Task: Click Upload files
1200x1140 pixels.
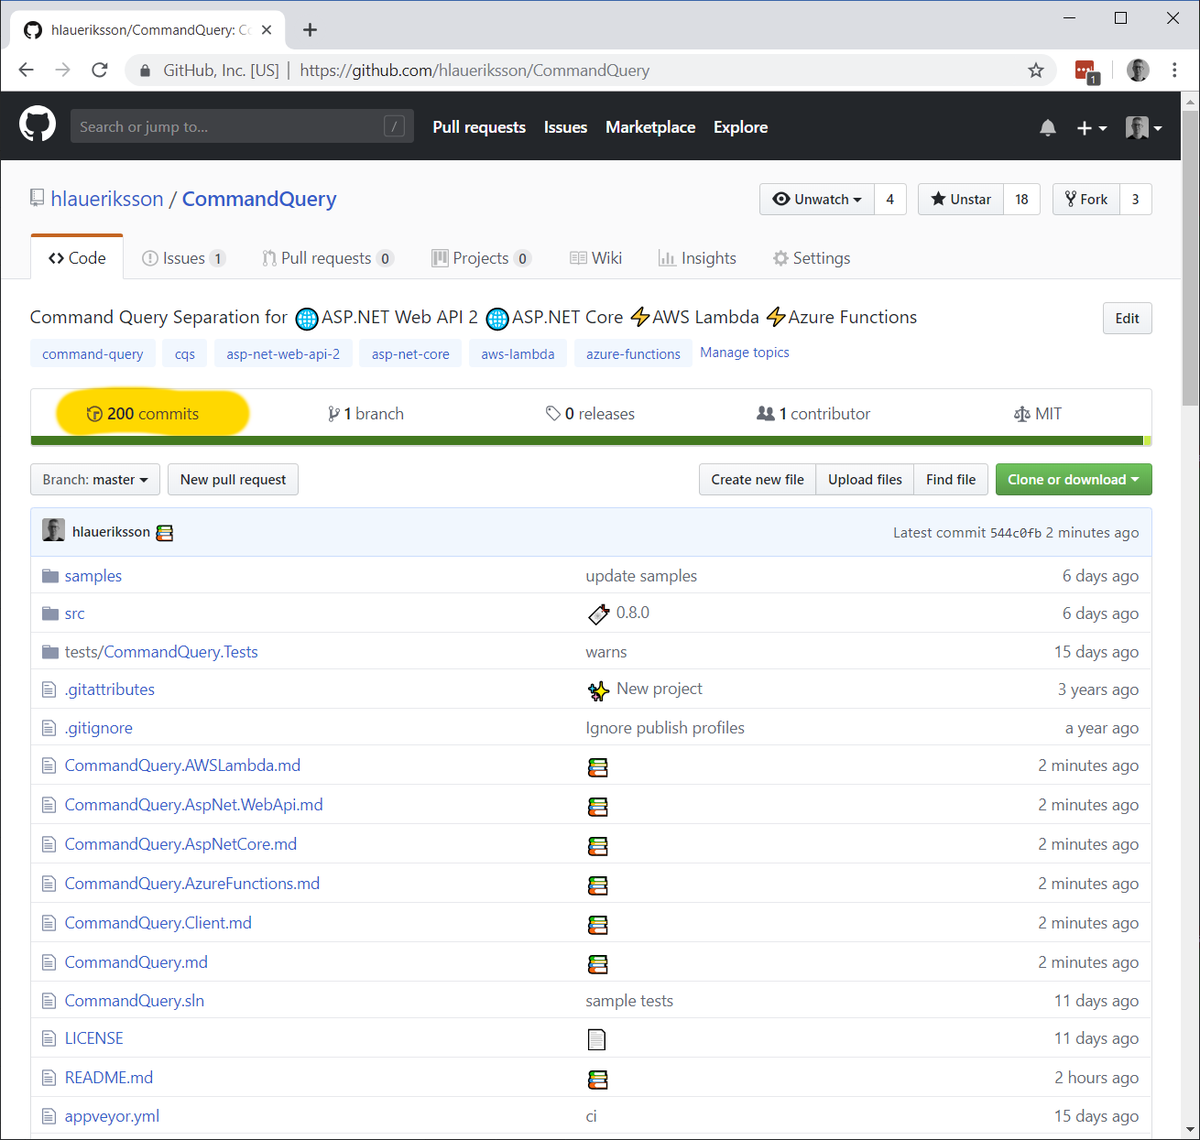Action: (x=865, y=480)
